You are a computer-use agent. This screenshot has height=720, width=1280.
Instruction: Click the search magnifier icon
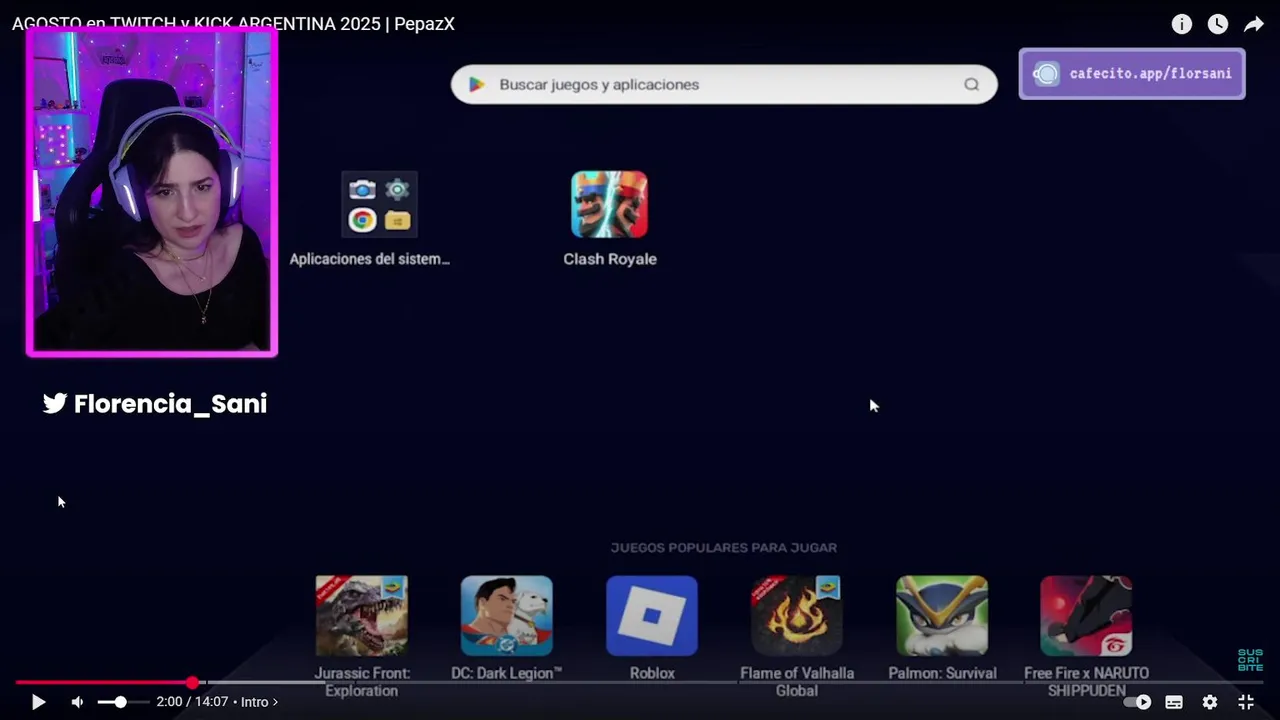coord(971,85)
